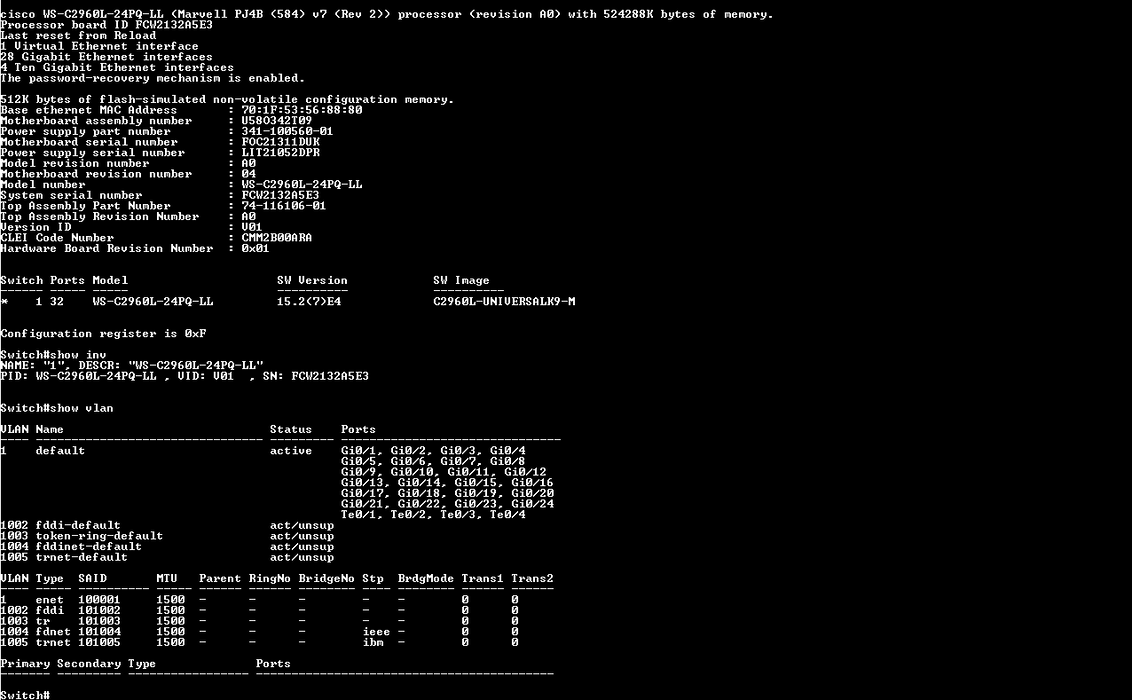Click the Switch# prompt at the bottom
Viewport: 1132px width, 700px height.
coord(25,694)
